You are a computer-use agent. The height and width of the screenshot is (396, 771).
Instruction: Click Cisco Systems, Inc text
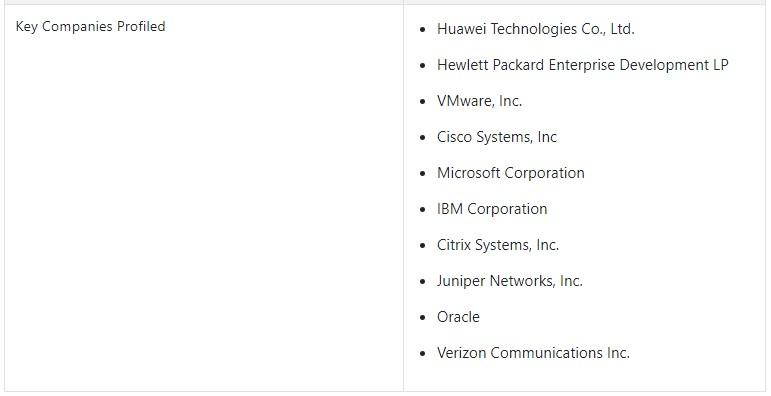click(x=497, y=137)
